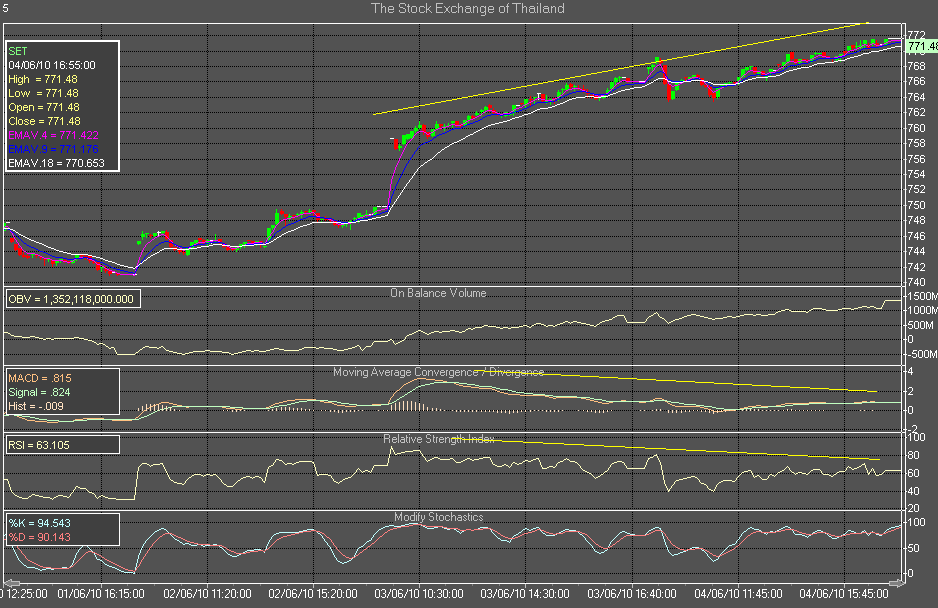Select the Low = 771.48 value
Viewport: 938px width, 608px height.
pyautogui.click(x=43, y=93)
